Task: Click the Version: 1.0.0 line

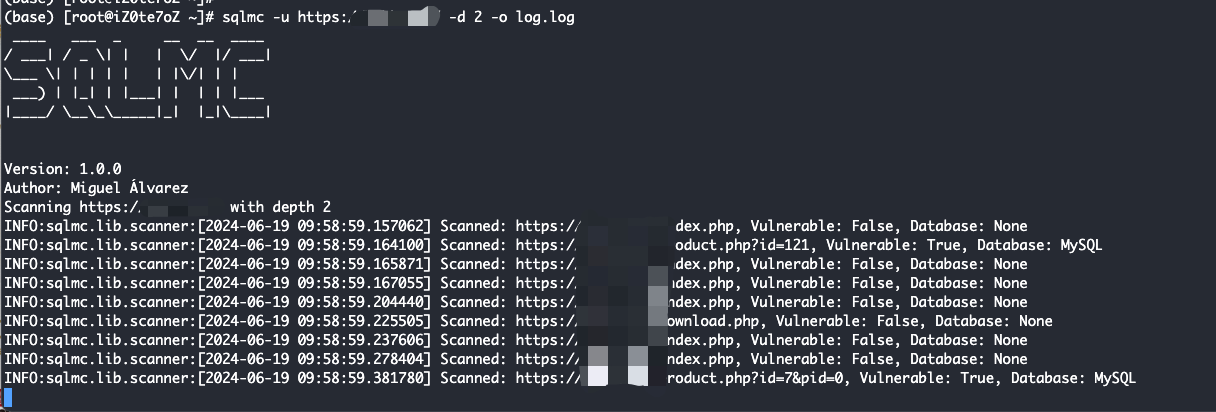Action: tap(62, 169)
